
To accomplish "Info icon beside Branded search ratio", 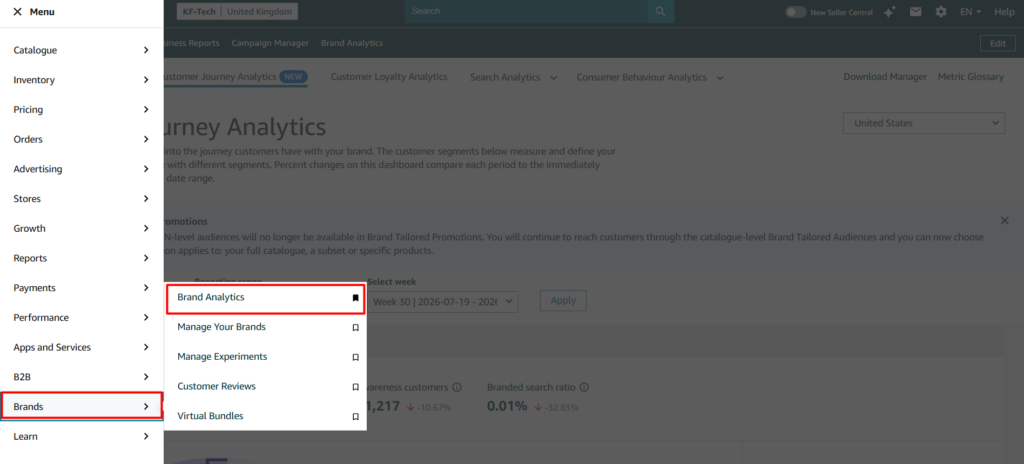I will point(584,388).
